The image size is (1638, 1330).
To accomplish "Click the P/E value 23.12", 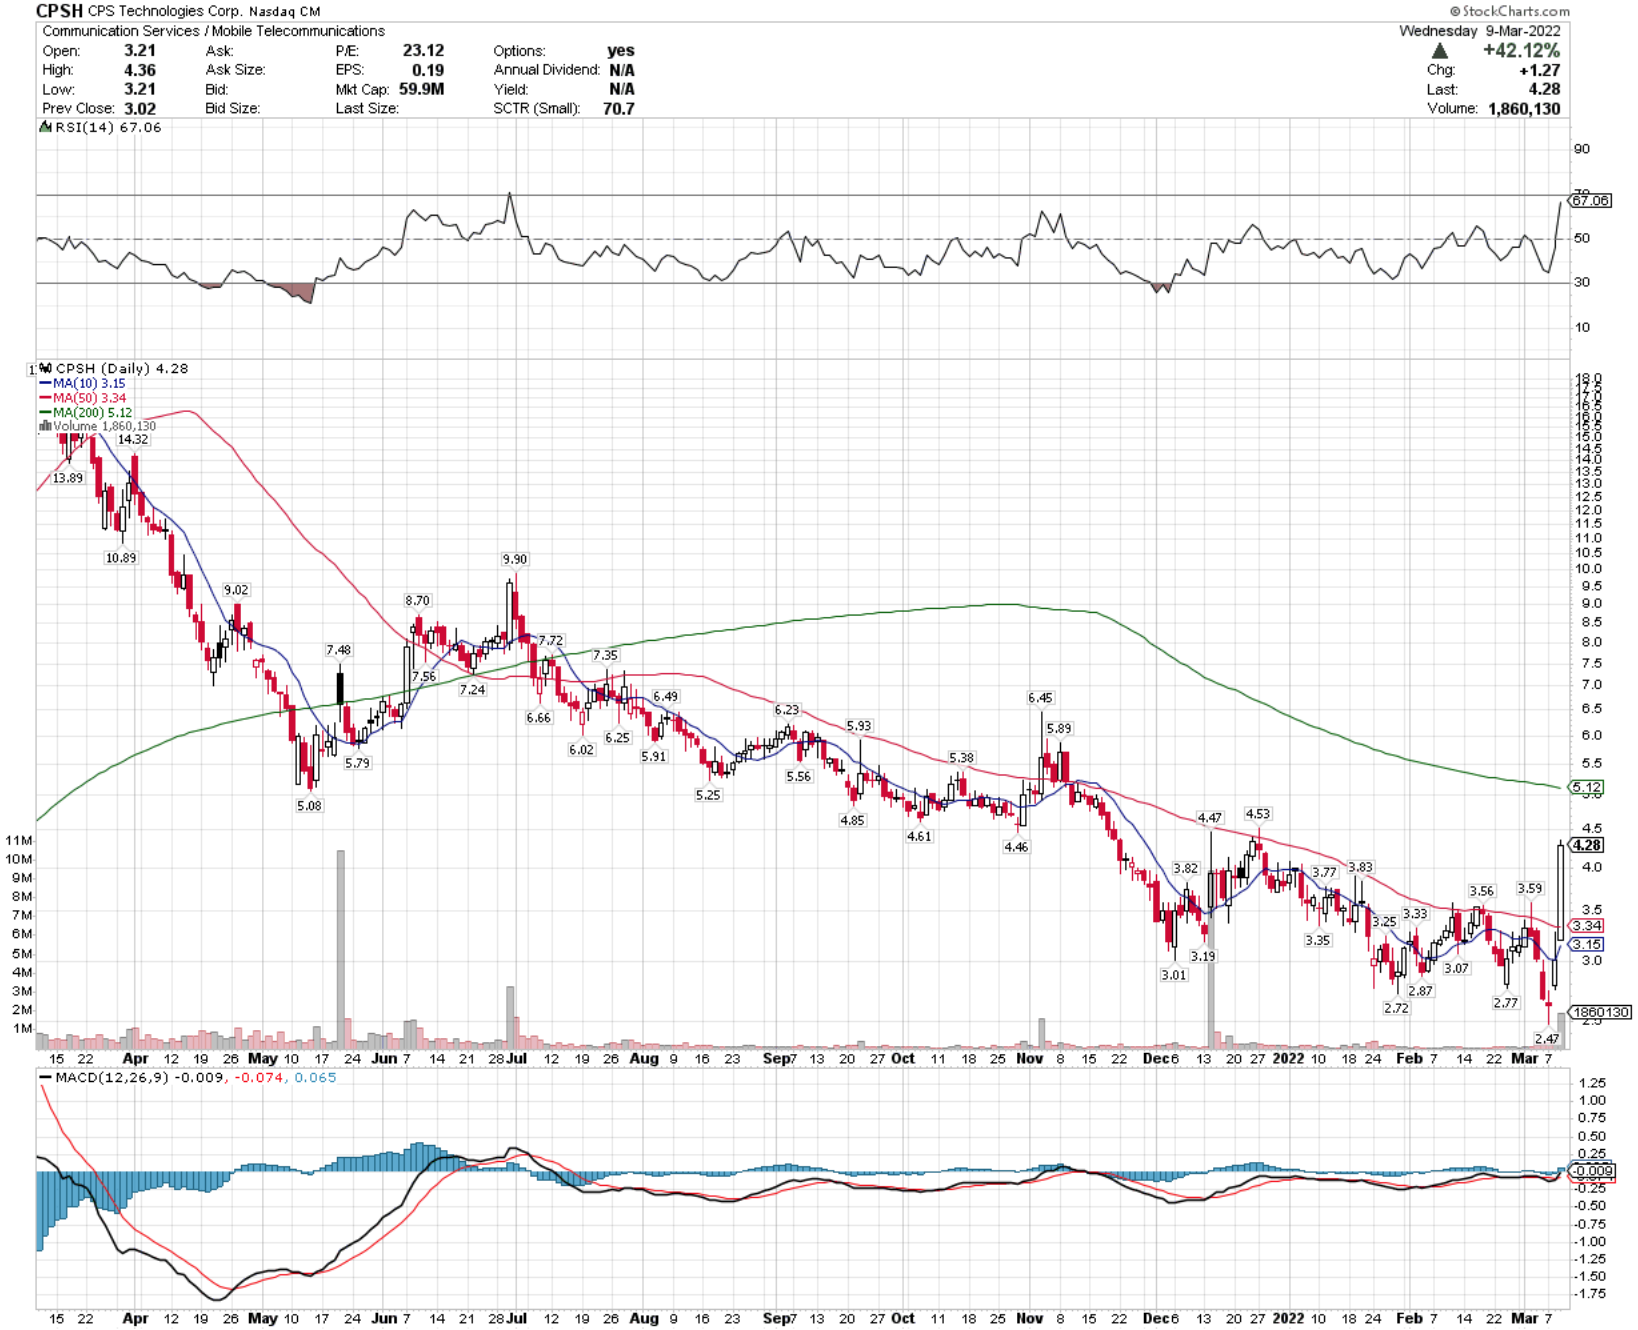I will 423,50.
